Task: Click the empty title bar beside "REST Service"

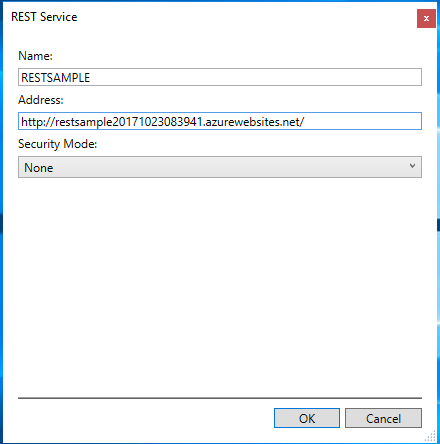Action: pyautogui.click(x=247, y=17)
